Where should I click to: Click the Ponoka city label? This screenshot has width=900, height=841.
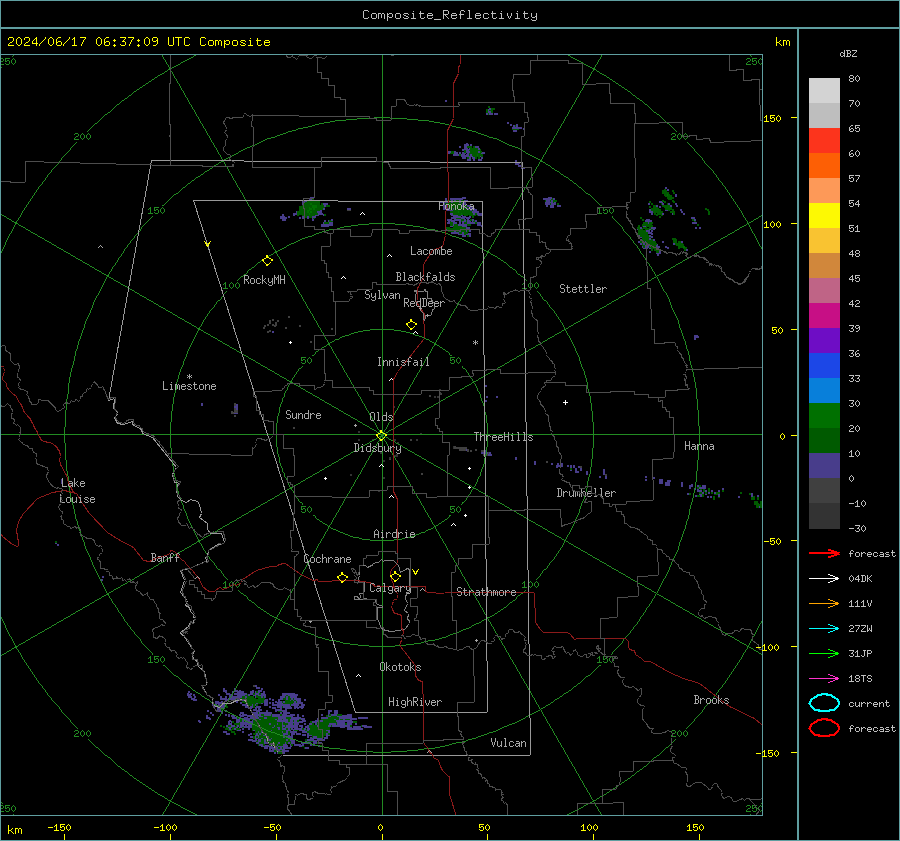[x=456, y=206]
